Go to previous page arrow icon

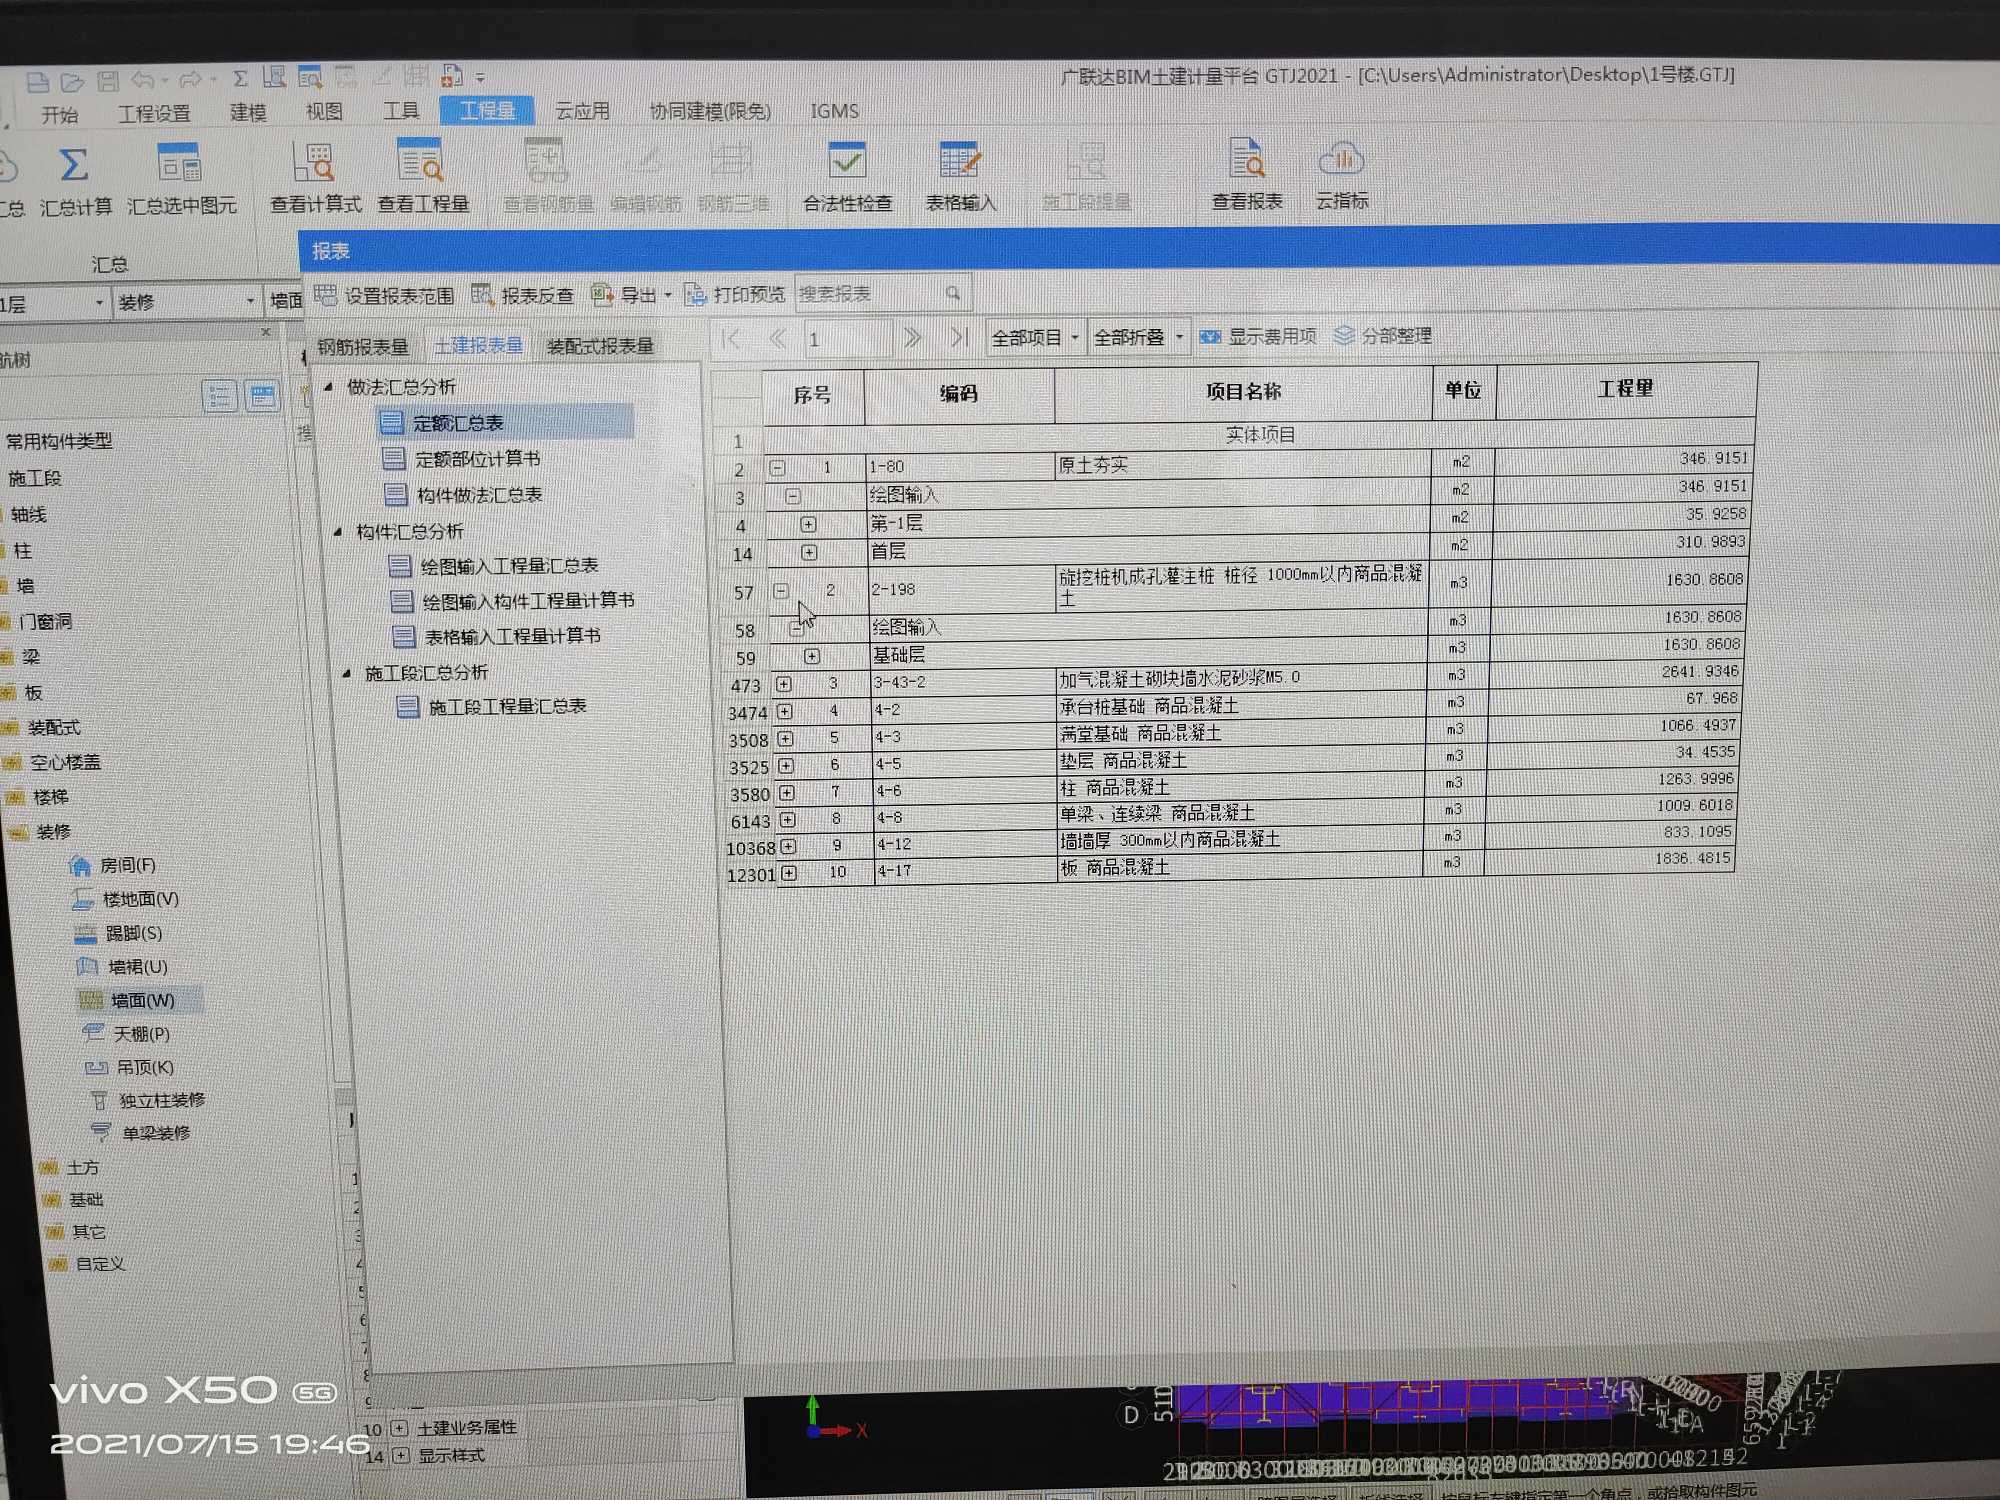coord(777,339)
